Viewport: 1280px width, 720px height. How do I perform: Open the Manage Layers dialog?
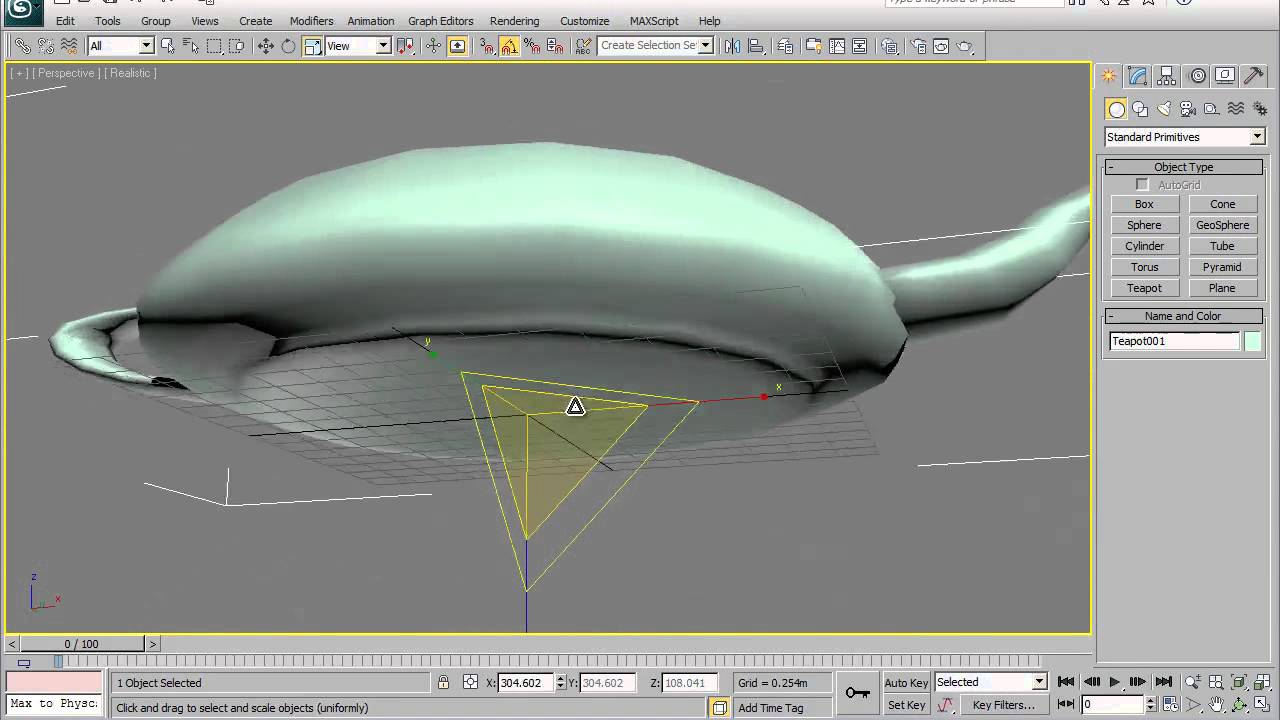tap(785, 46)
